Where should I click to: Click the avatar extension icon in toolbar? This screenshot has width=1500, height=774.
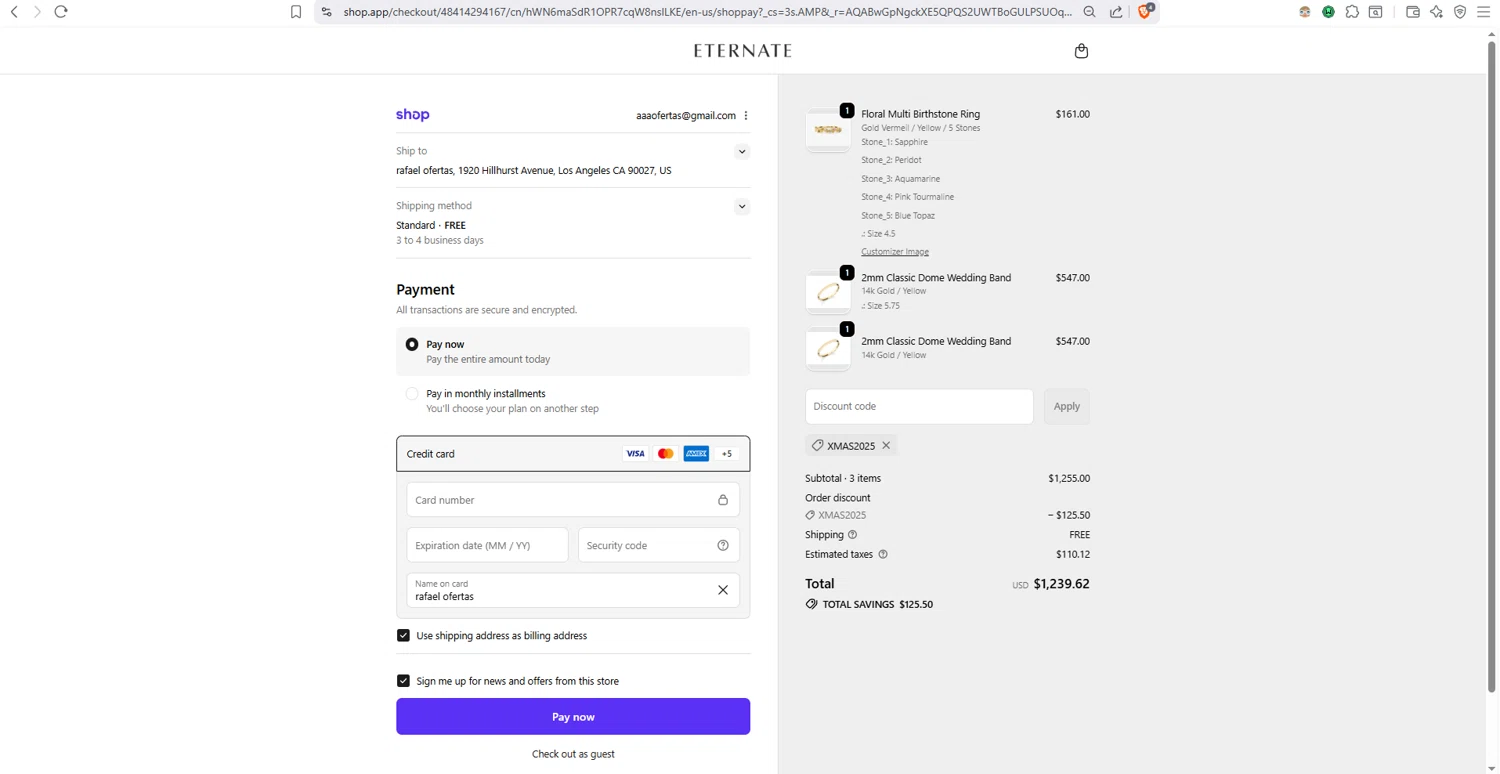click(x=1305, y=12)
